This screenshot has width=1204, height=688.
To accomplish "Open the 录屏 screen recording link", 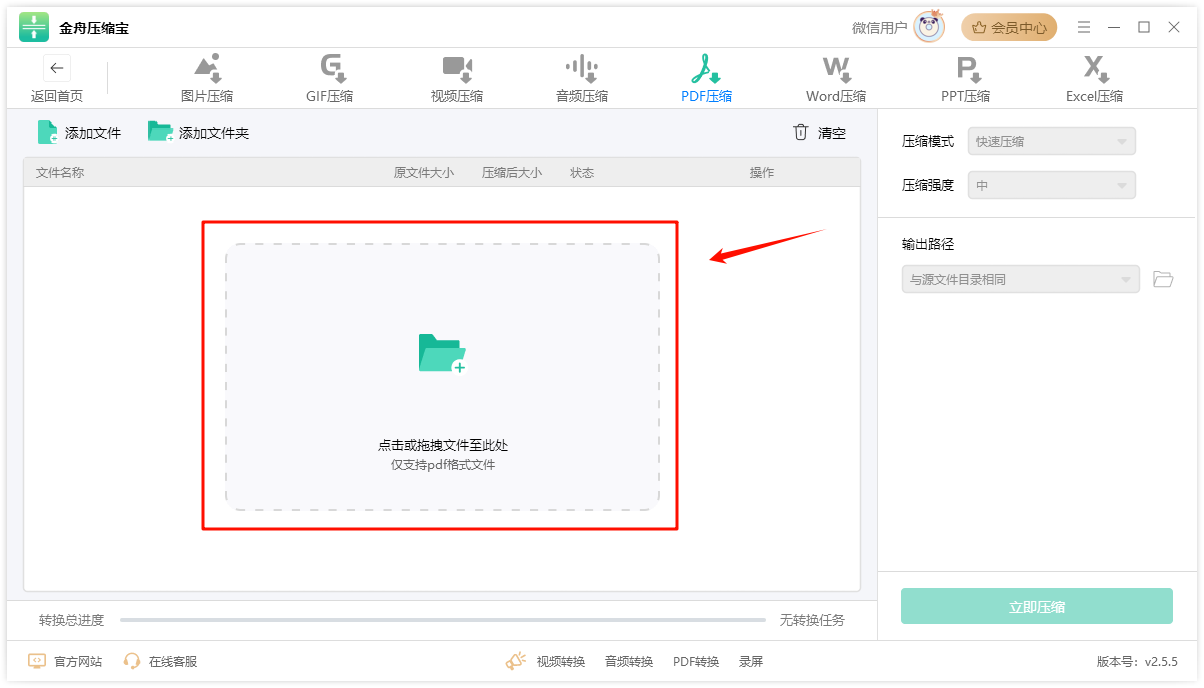I will pyautogui.click(x=751, y=662).
